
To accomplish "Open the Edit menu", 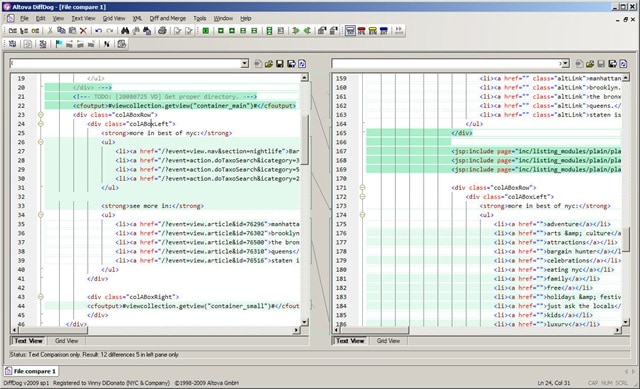I will (40, 18).
